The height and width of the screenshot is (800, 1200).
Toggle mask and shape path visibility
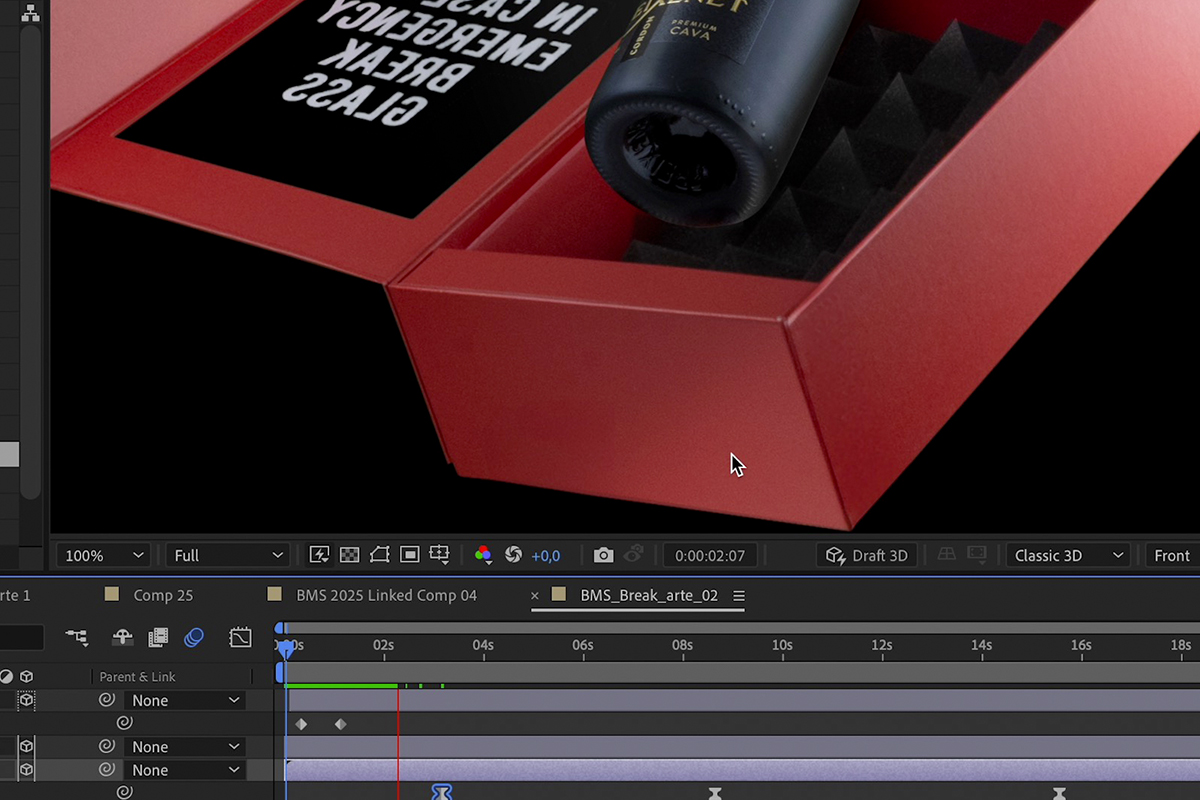point(379,555)
